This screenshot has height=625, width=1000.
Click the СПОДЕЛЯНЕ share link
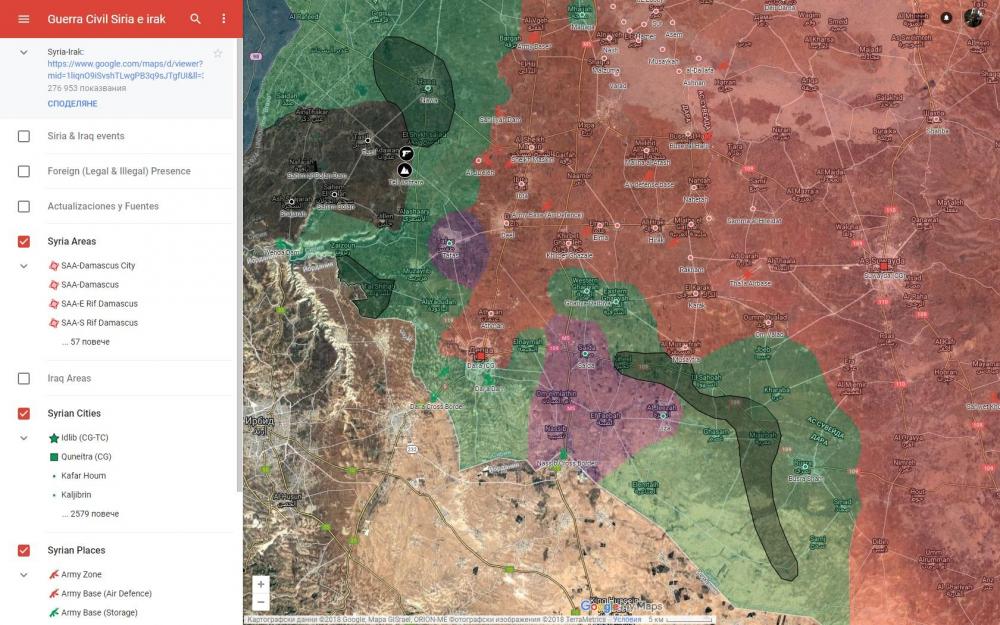(72, 104)
